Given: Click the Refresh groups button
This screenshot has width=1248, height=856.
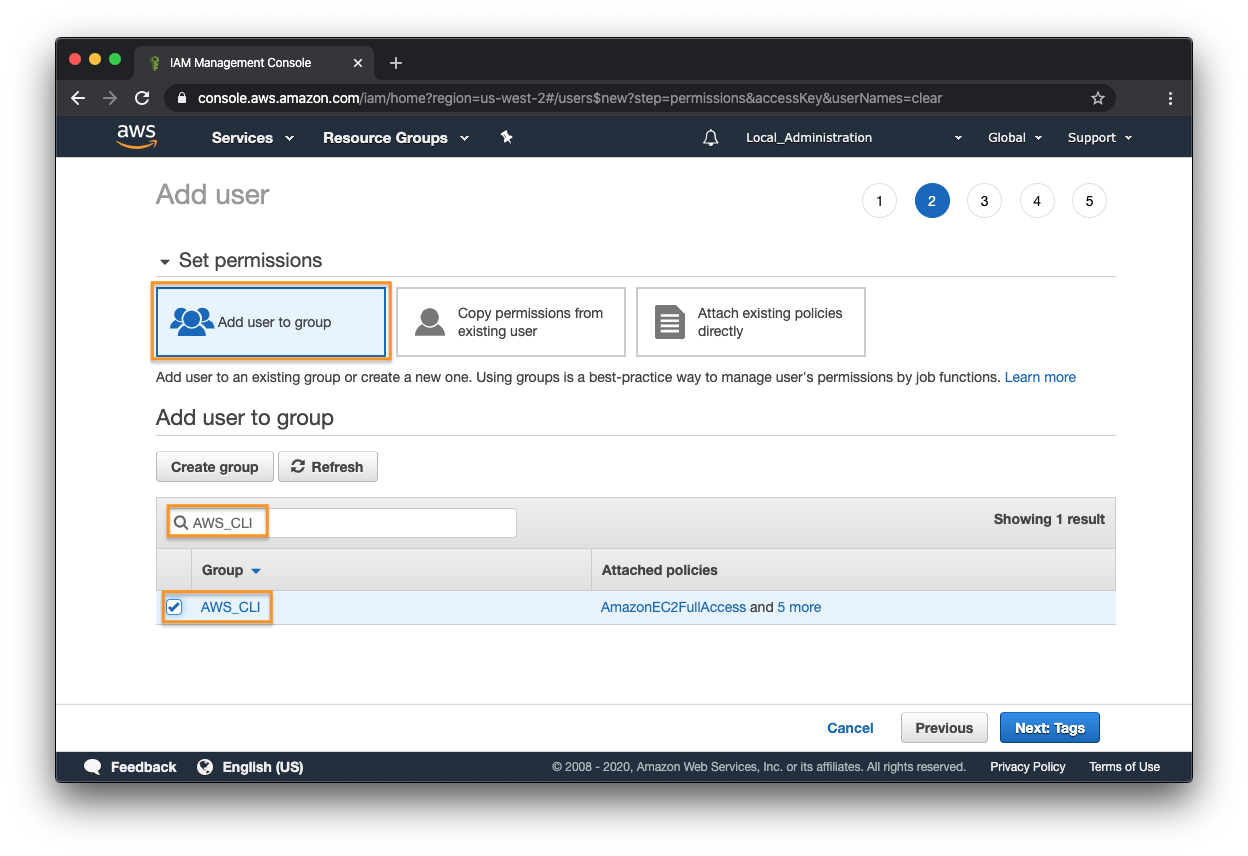Looking at the screenshot, I should pyautogui.click(x=328, y=467).
